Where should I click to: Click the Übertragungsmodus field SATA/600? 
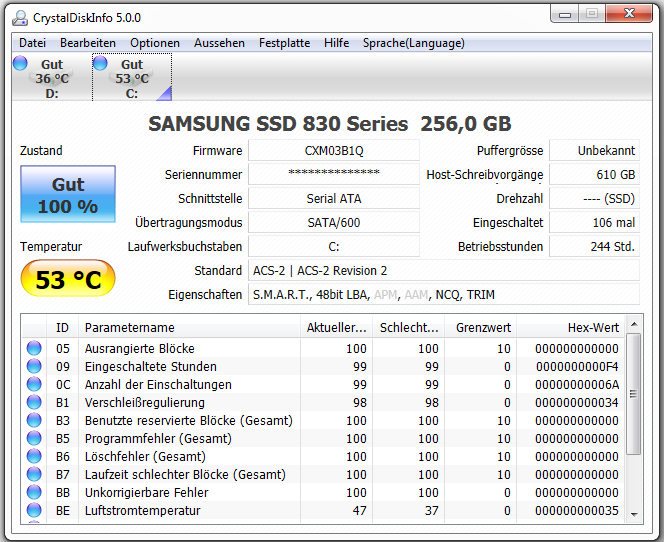coord(334,222)
